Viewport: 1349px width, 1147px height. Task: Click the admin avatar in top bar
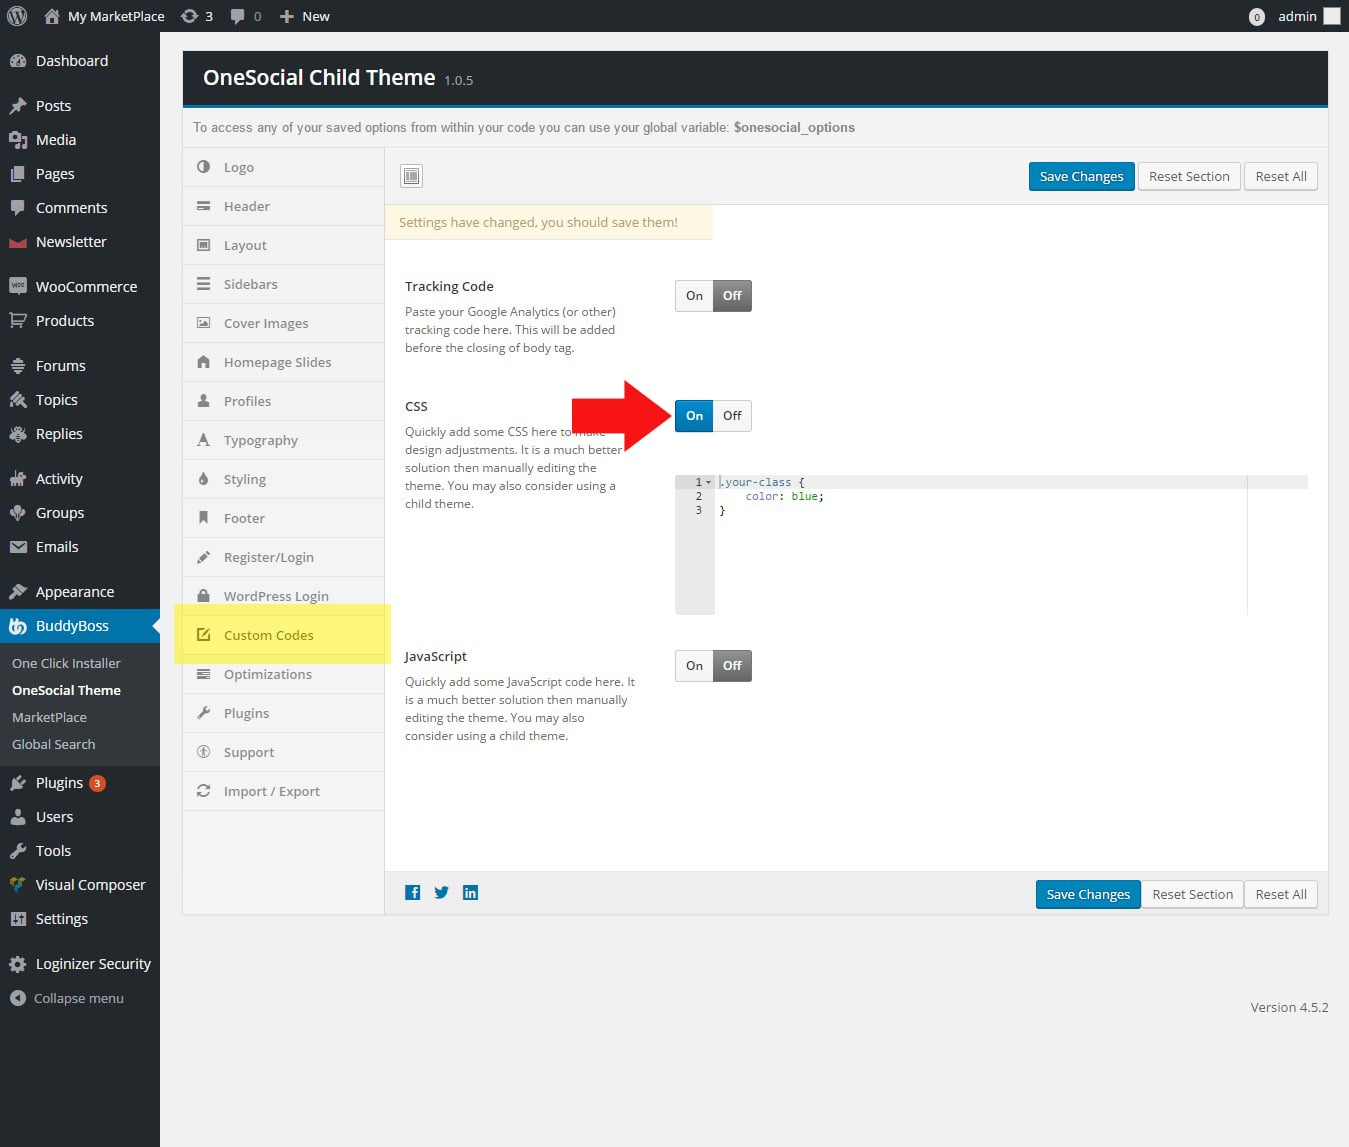[1331, 16]
